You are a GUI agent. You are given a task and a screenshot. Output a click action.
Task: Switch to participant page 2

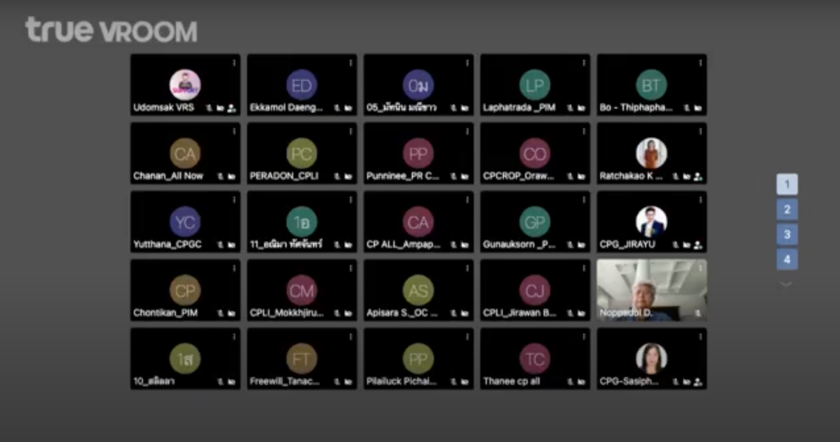point(787,209)
